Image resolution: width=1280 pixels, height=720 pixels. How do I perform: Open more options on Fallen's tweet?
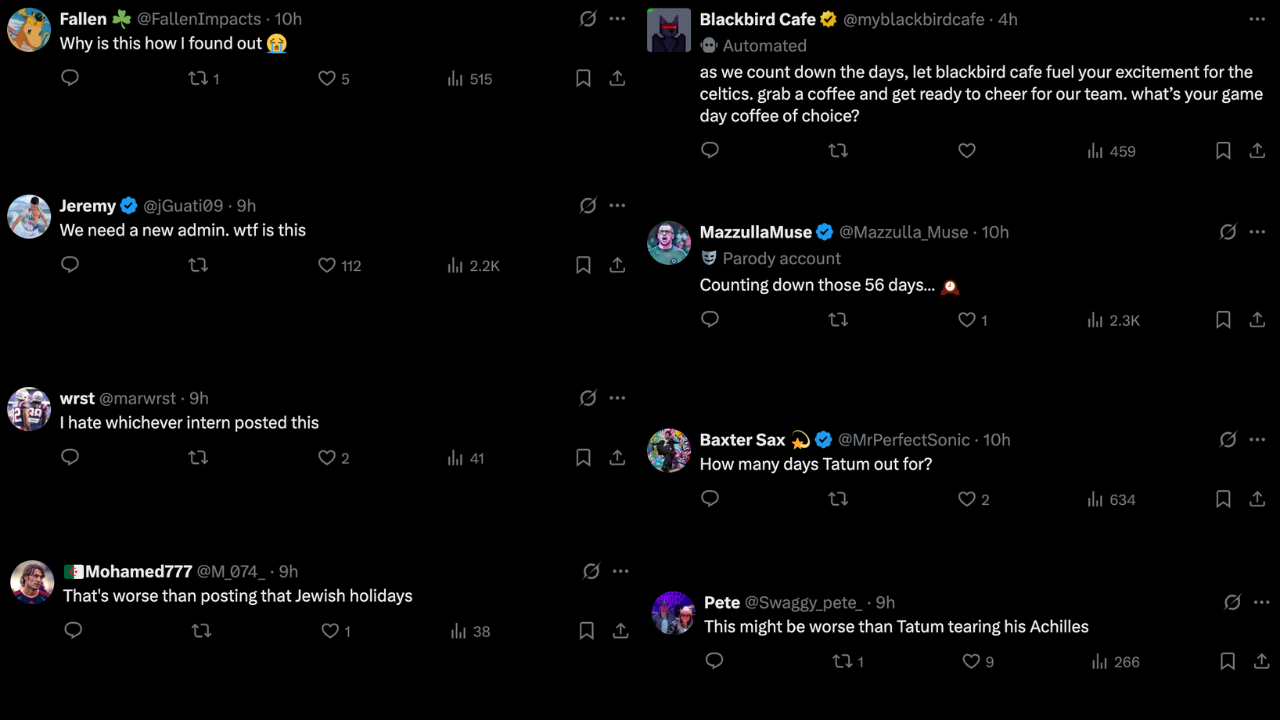click(617, 18)
